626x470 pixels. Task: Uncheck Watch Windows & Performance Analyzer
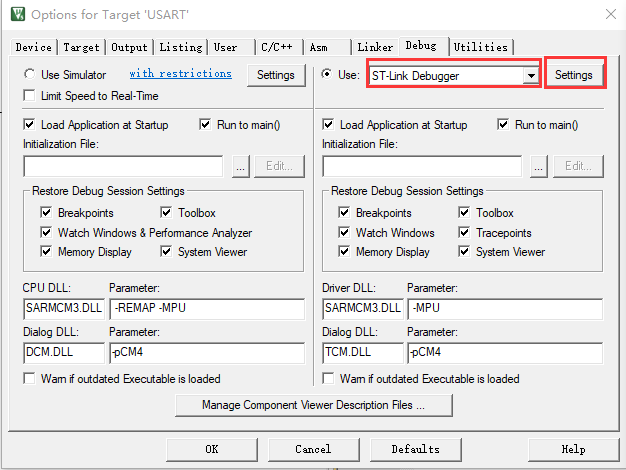coord(46,233)
